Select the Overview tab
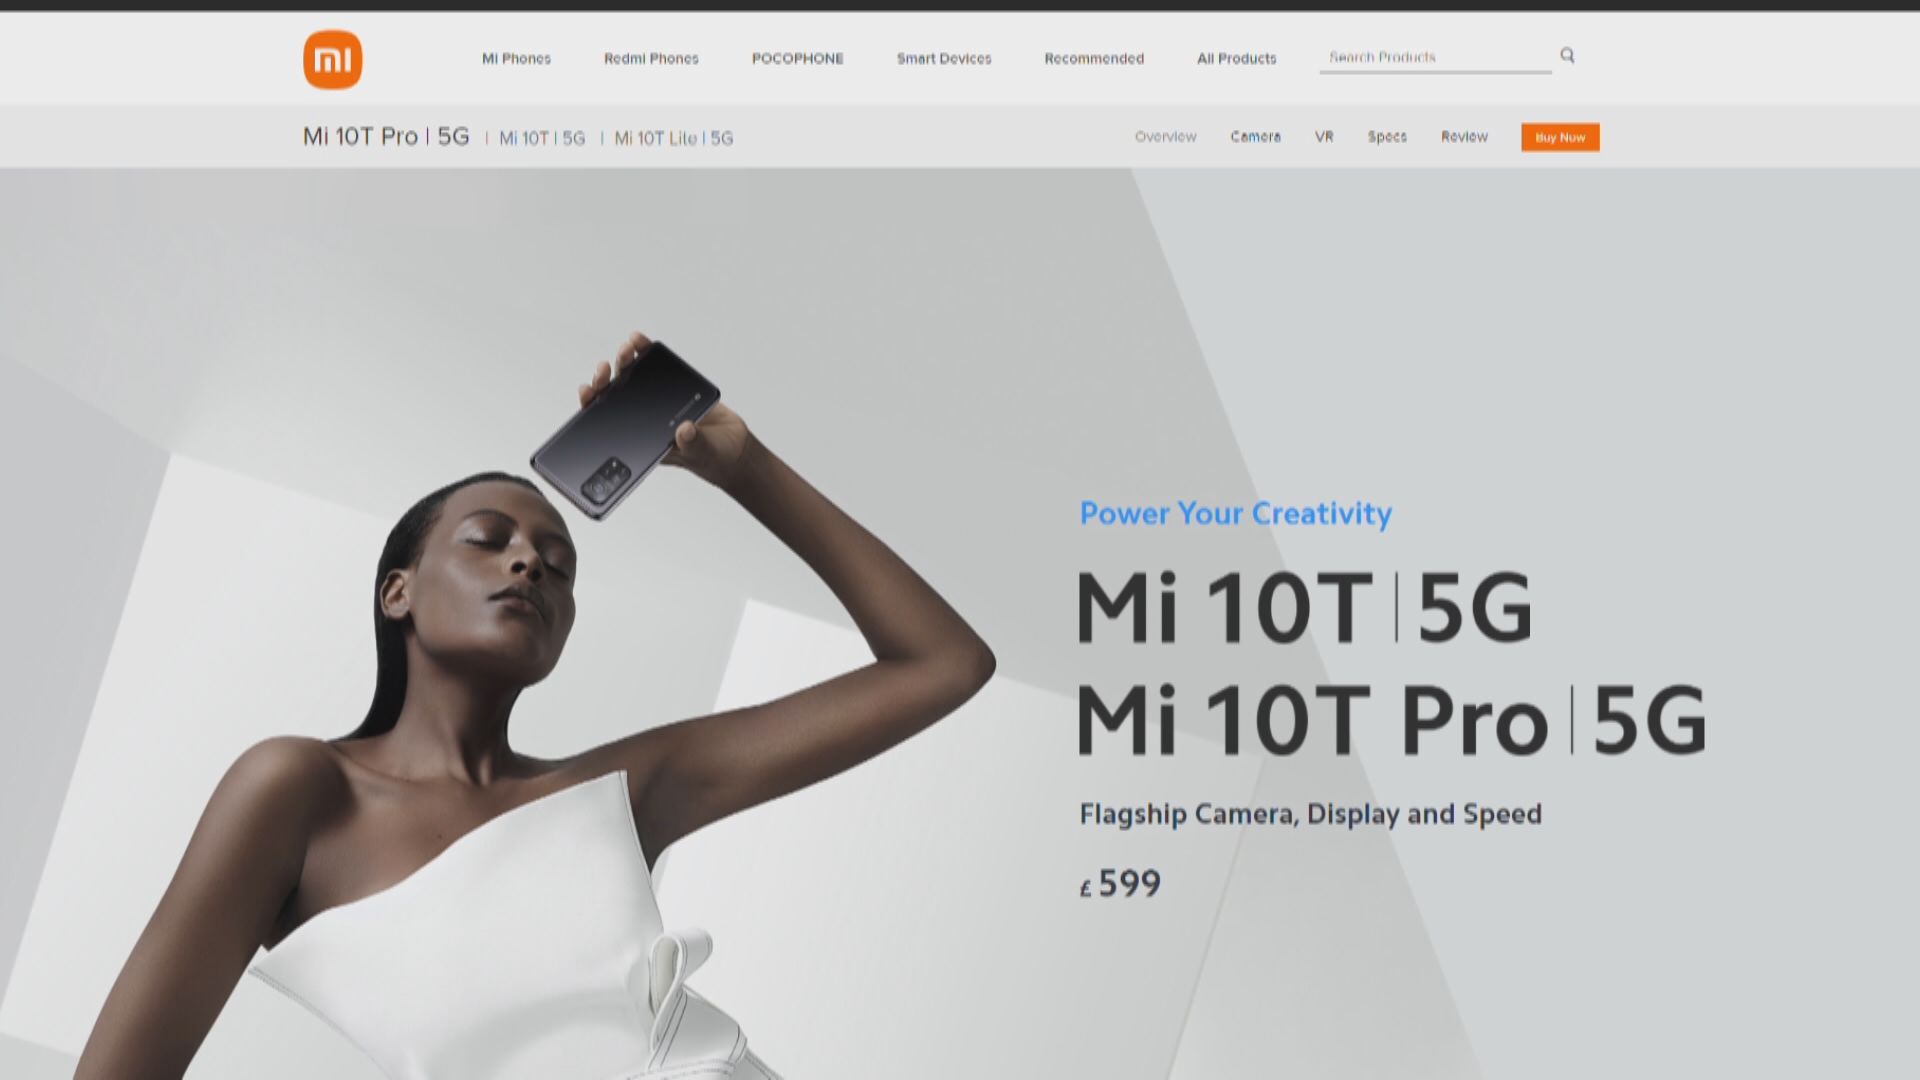1920x1080 pixels. [1165, 137]
